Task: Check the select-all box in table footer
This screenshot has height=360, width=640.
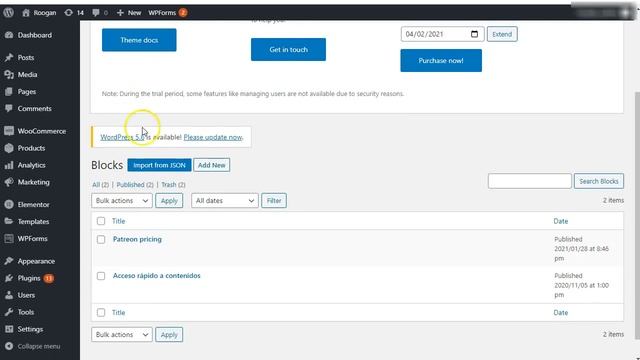Action: pos(101,313)
